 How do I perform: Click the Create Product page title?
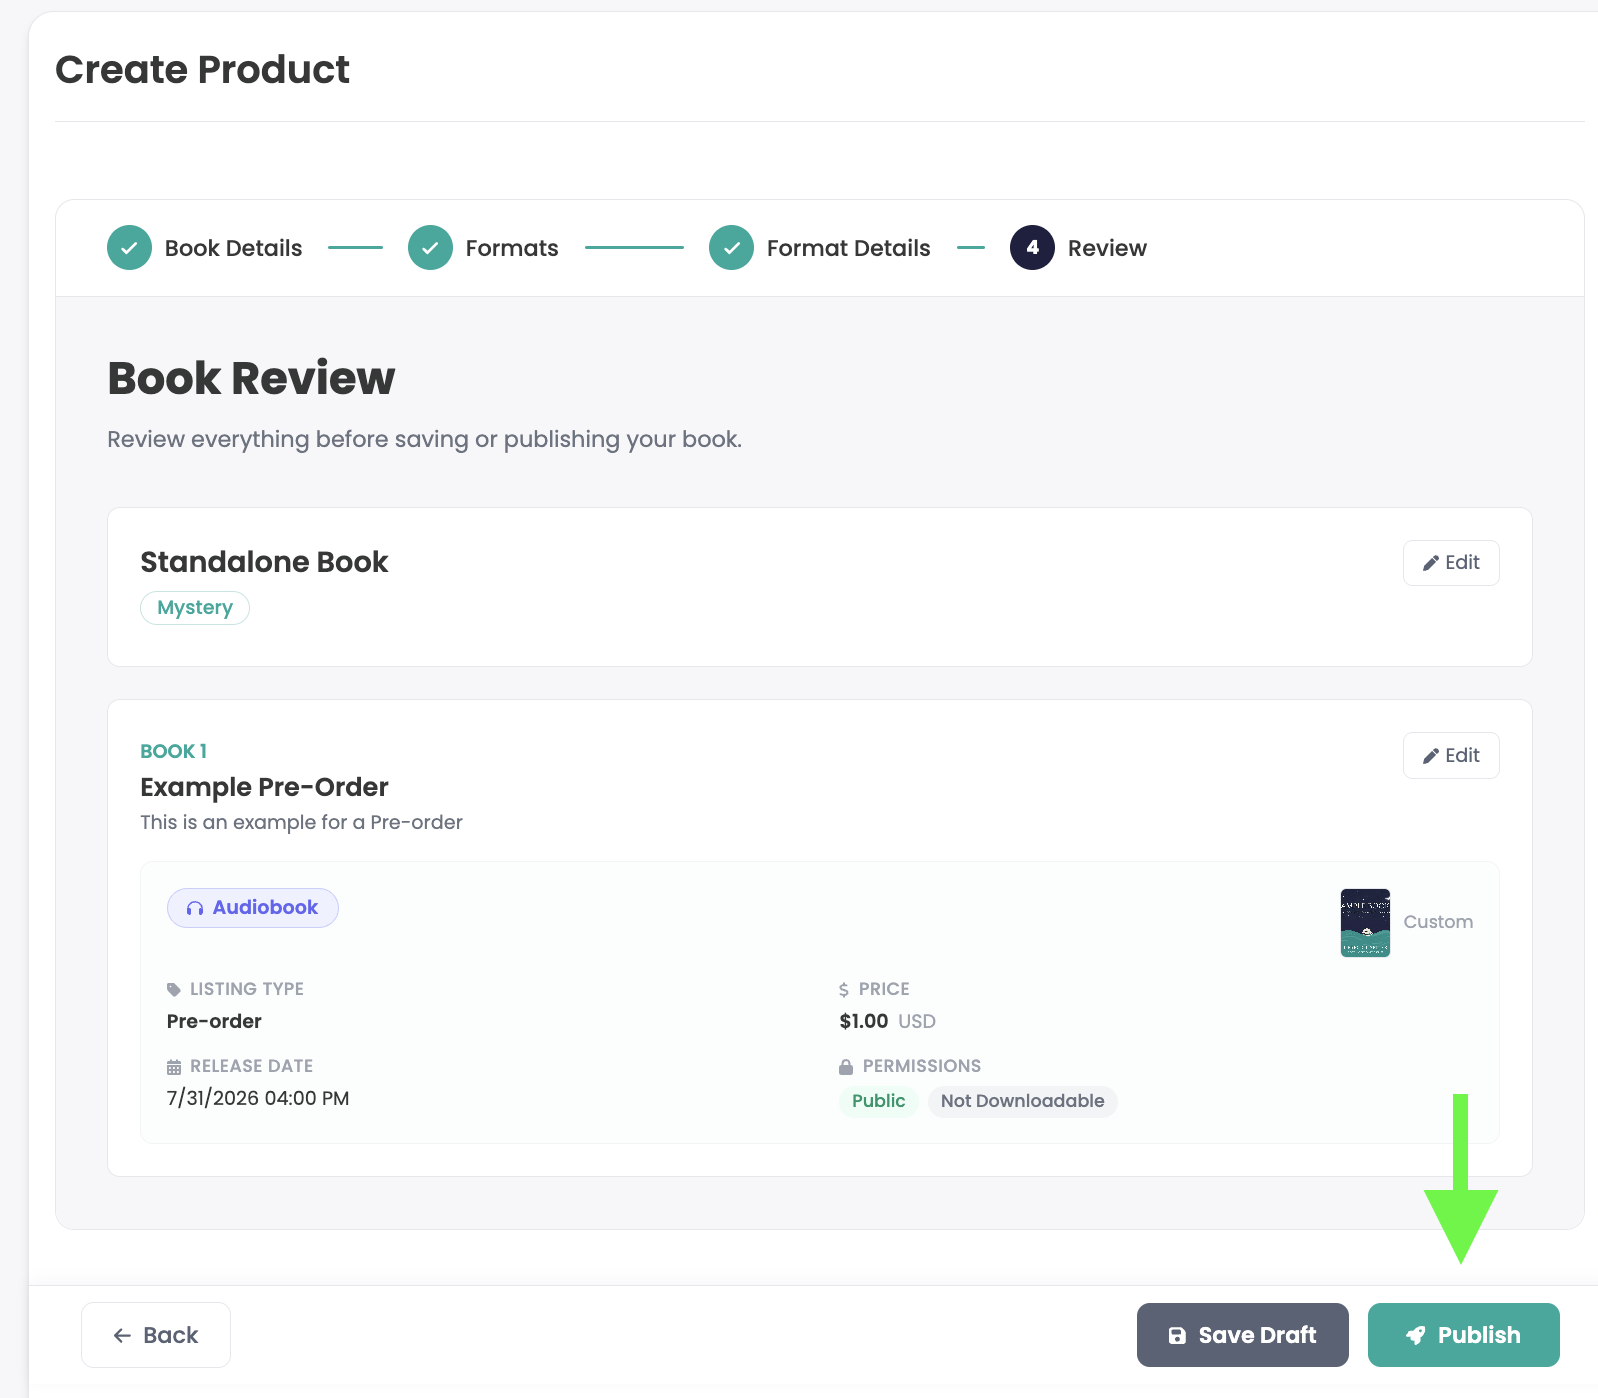pyautogui.click(x=202, y=69)
